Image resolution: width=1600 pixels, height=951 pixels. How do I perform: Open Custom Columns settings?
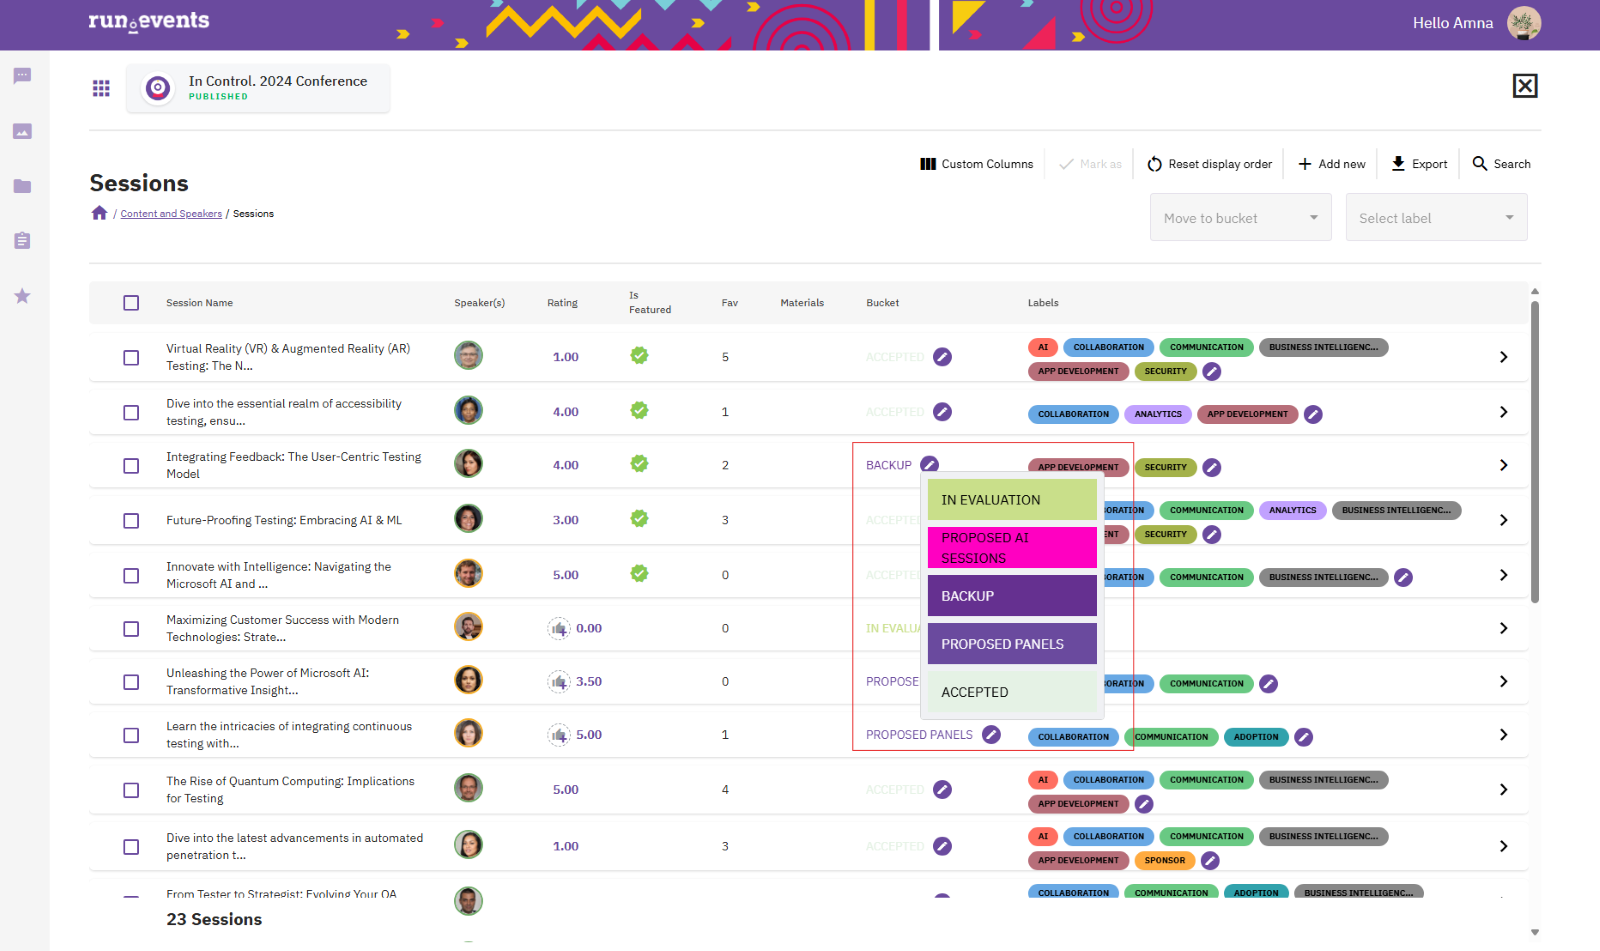pos(977,164)
